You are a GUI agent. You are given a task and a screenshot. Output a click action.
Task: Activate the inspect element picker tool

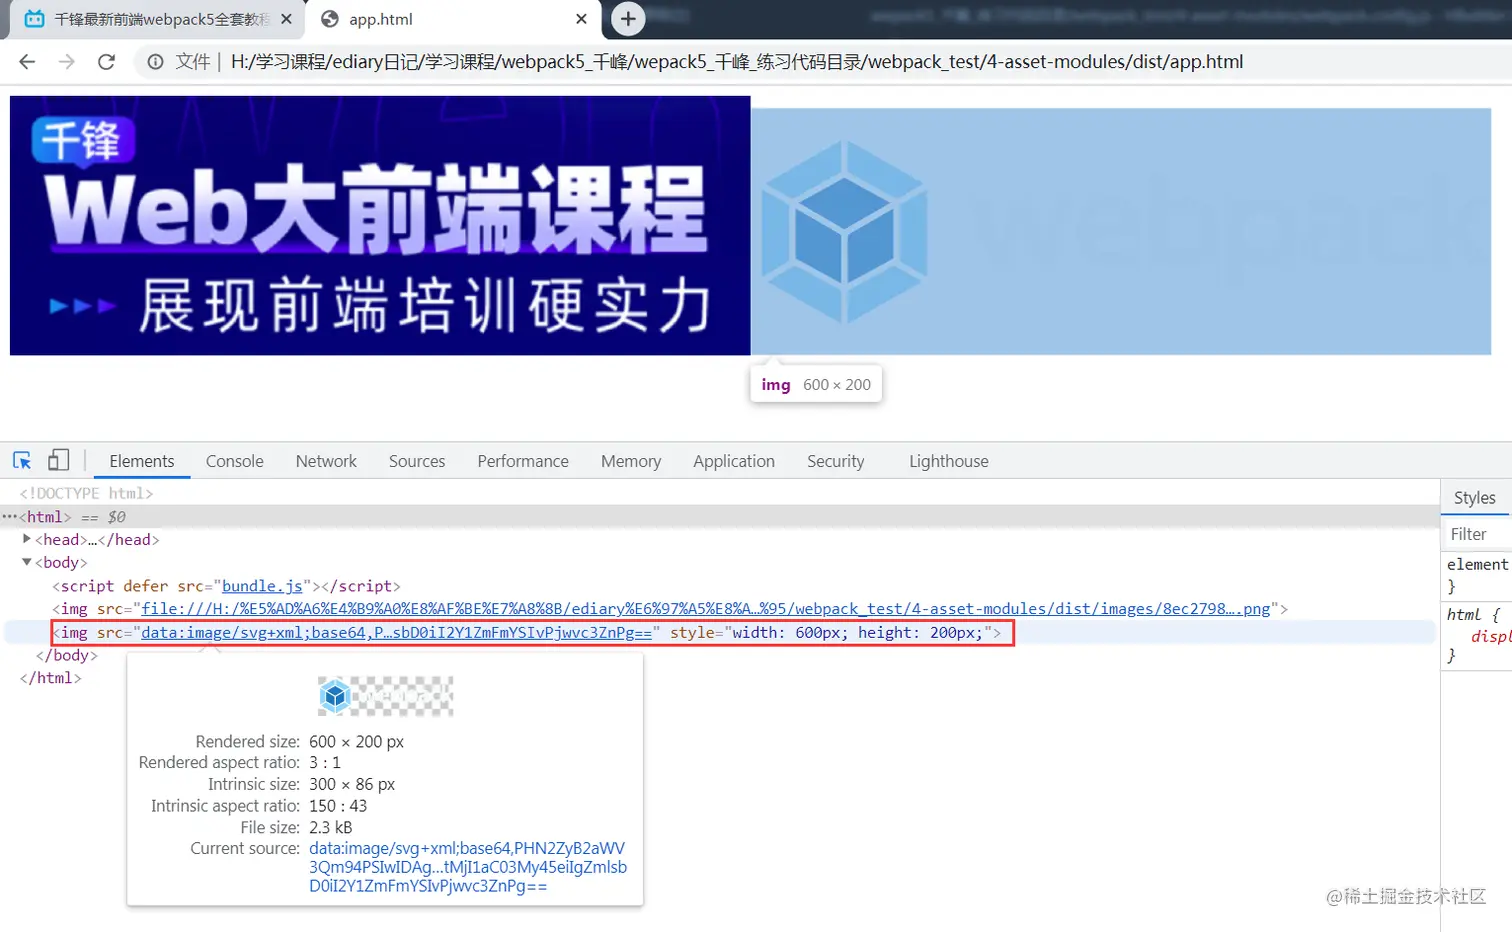[22, 461]
